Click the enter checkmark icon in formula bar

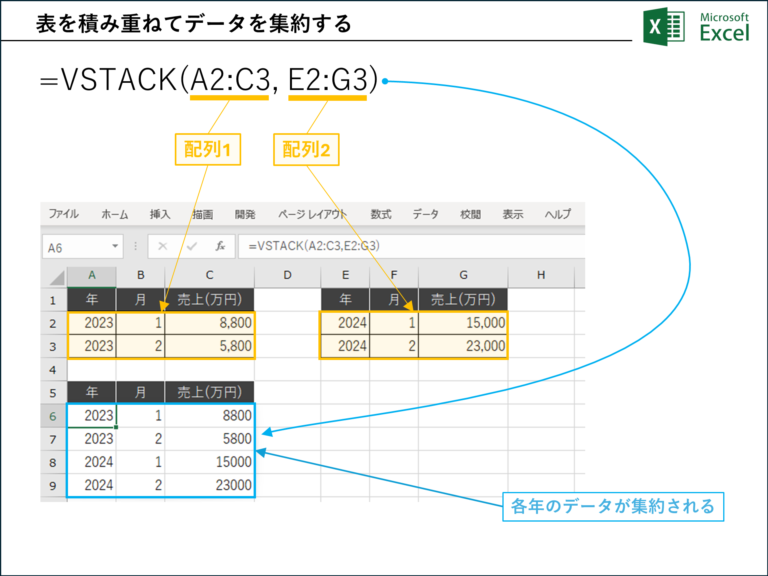189,246
